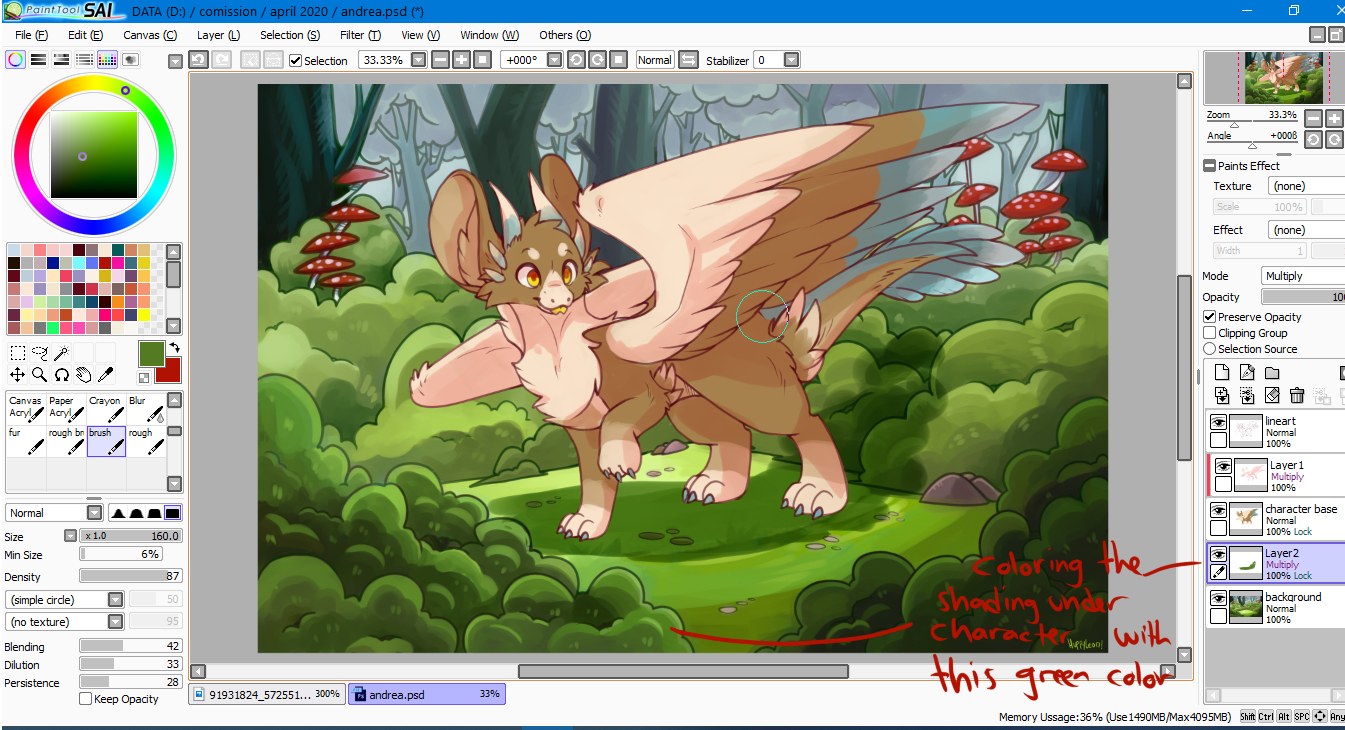Click the red background color swatch

pos(169,371)
